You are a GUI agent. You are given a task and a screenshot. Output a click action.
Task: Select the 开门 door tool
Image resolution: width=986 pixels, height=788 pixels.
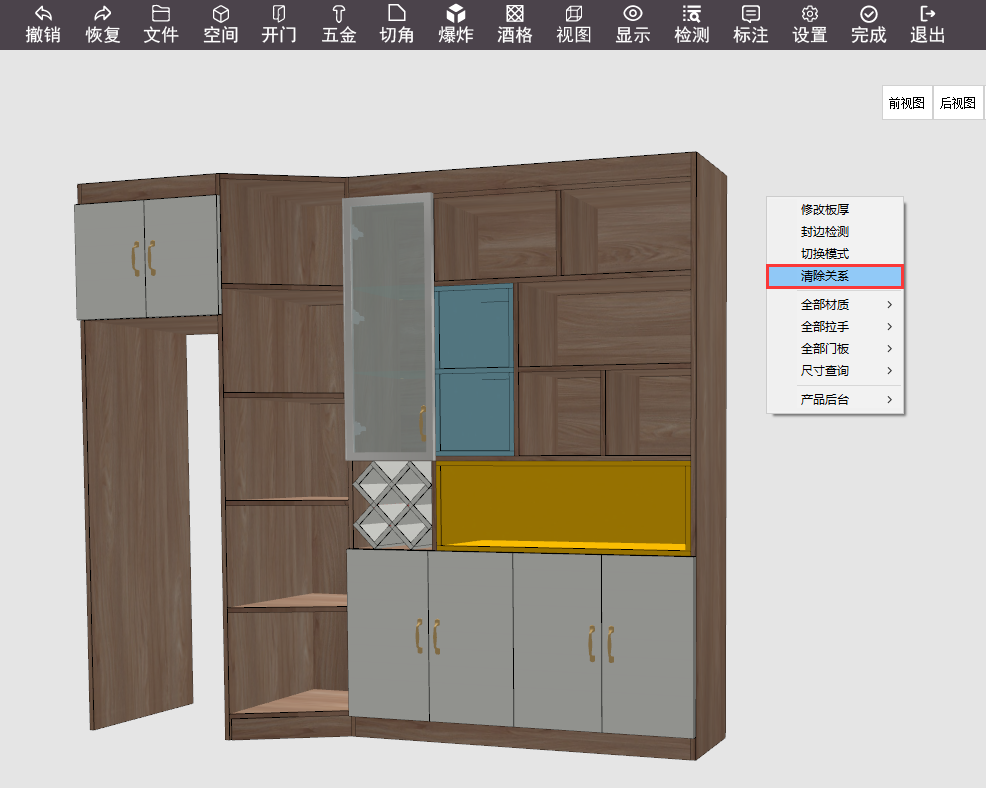tap(279, 25)
